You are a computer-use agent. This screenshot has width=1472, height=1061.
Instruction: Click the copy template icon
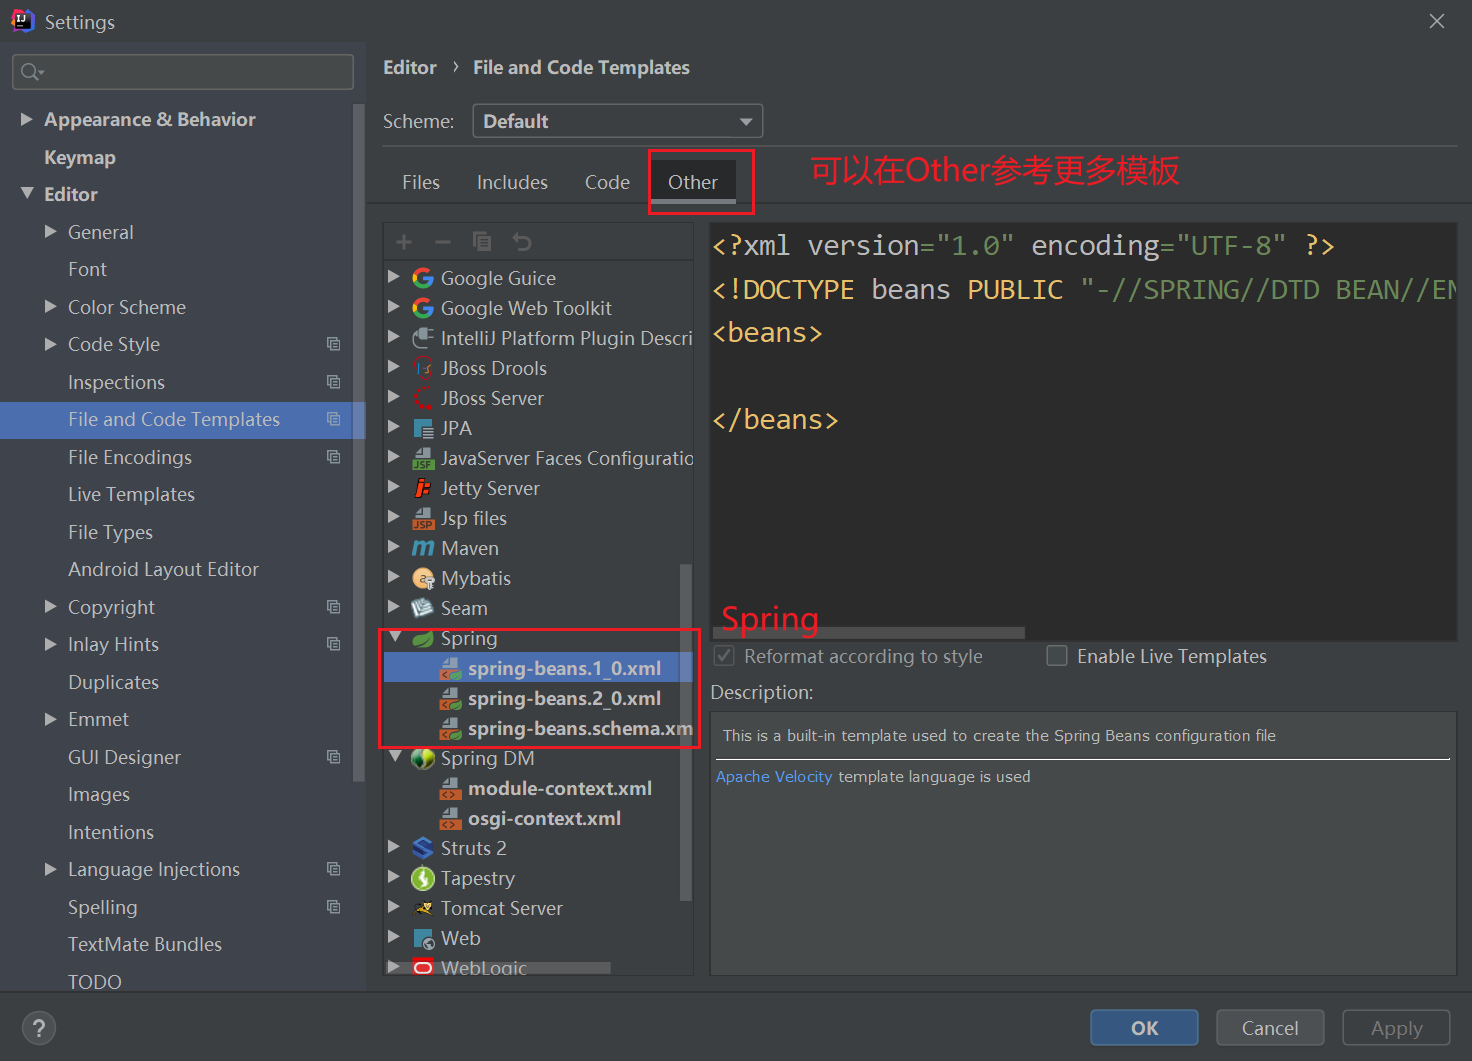(x=482, y=242)
